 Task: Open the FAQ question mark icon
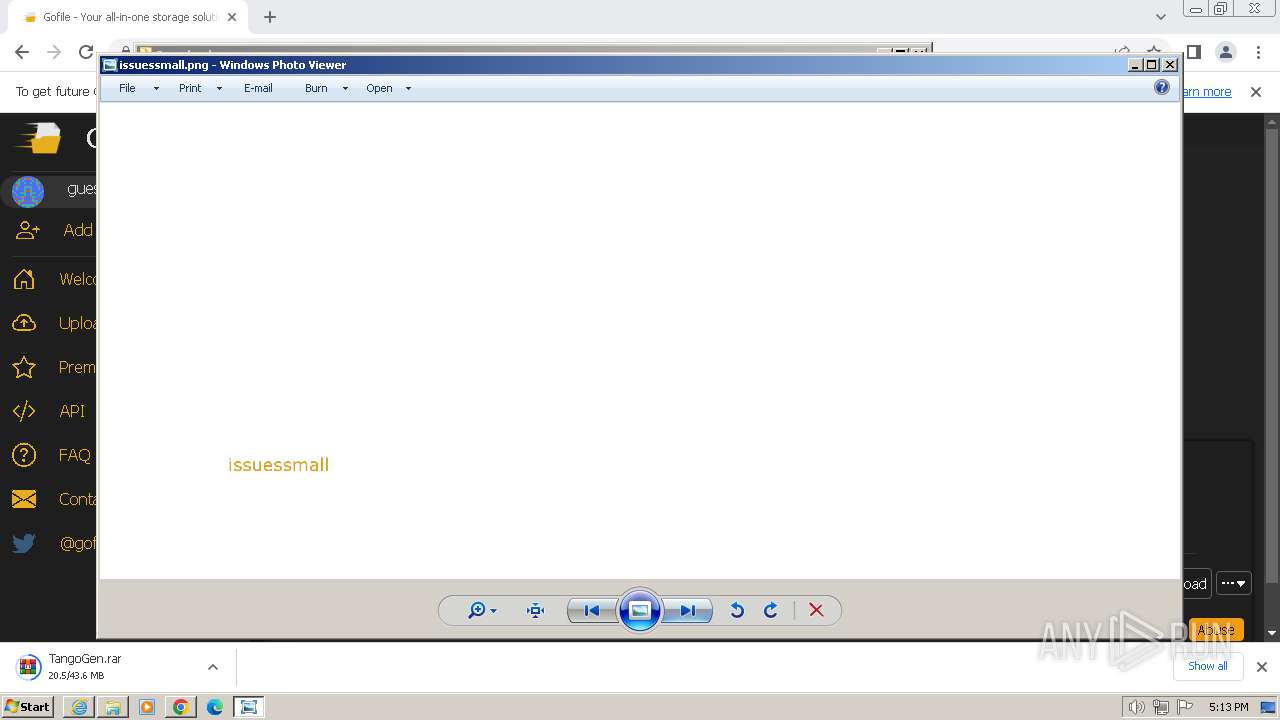click(x=24, y=455)
